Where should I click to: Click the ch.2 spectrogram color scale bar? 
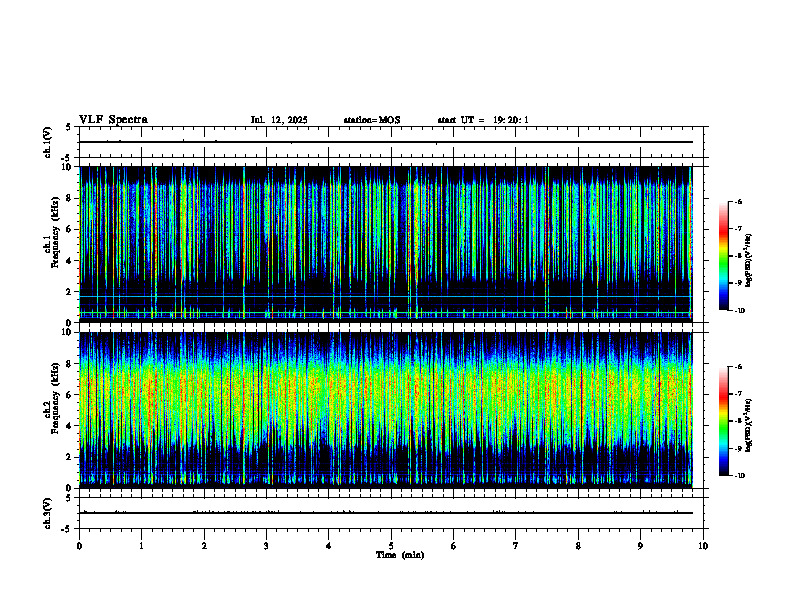click(x=724, y=421)
